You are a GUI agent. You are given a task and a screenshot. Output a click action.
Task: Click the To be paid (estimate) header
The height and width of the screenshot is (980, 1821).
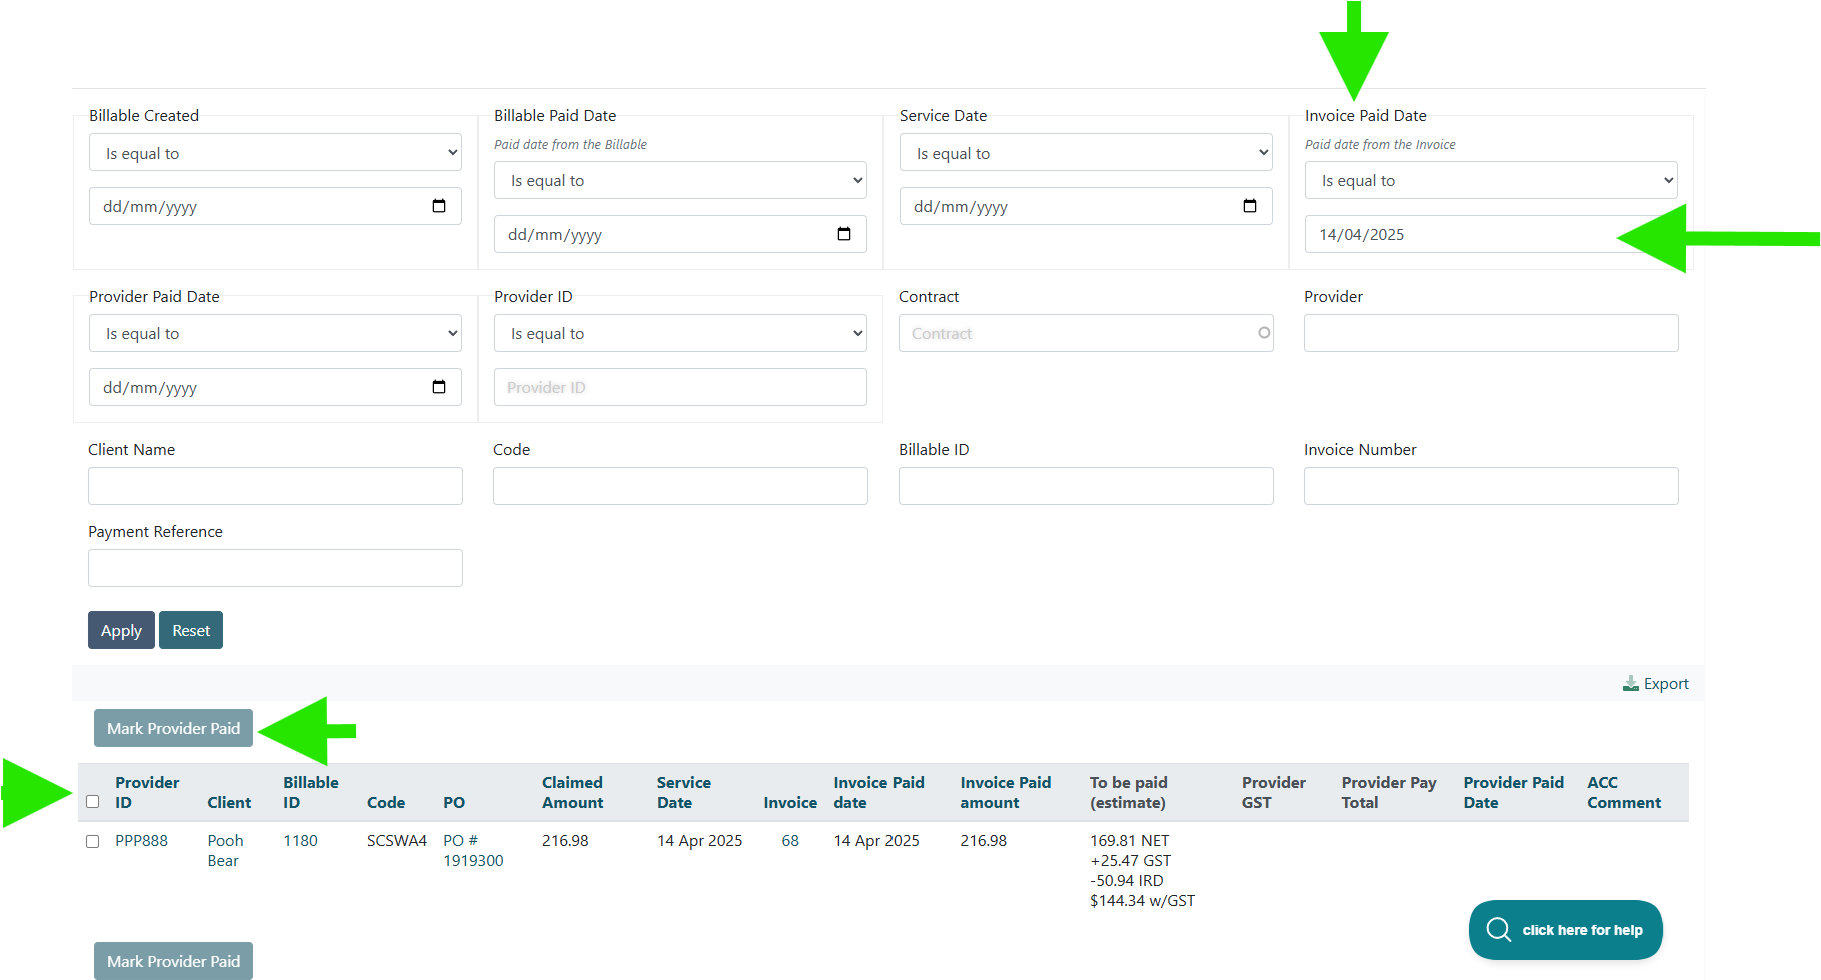1129,792
